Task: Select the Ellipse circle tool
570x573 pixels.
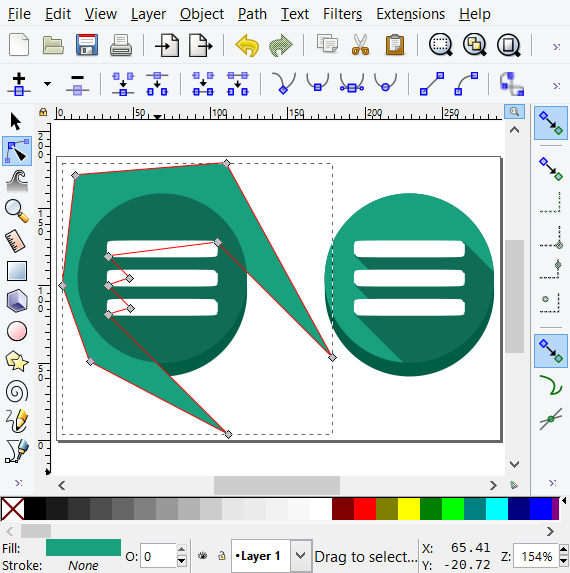Action: click(17, 331)
